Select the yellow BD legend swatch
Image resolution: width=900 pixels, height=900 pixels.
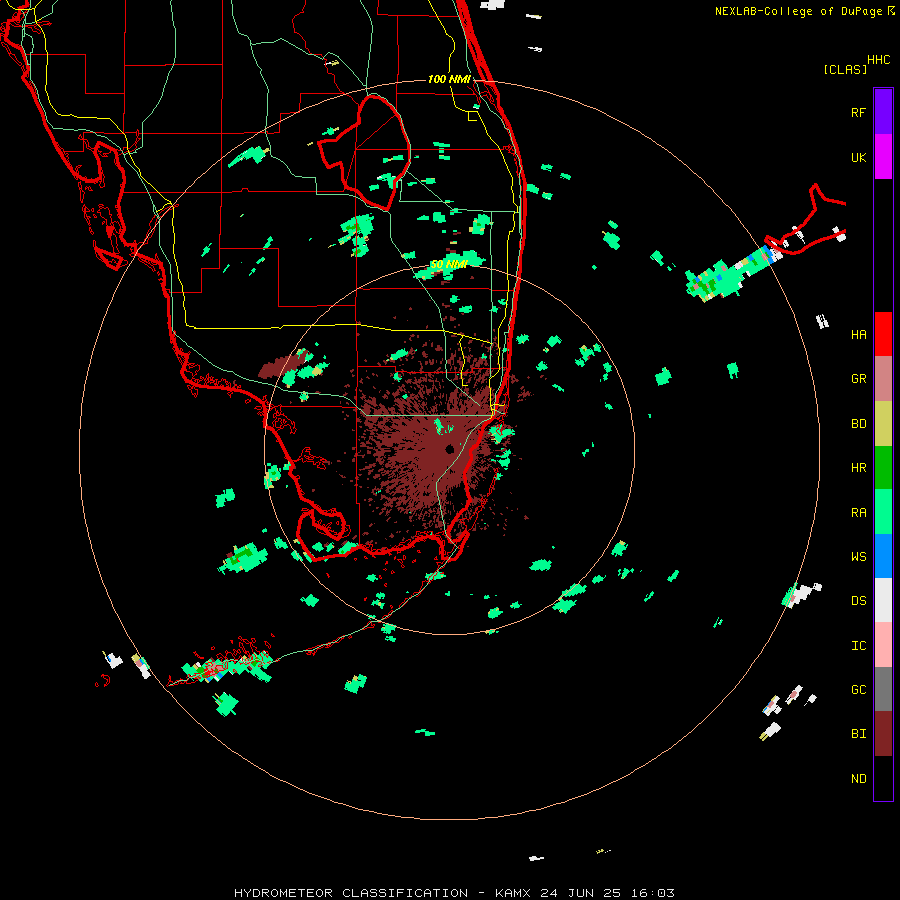883,424
